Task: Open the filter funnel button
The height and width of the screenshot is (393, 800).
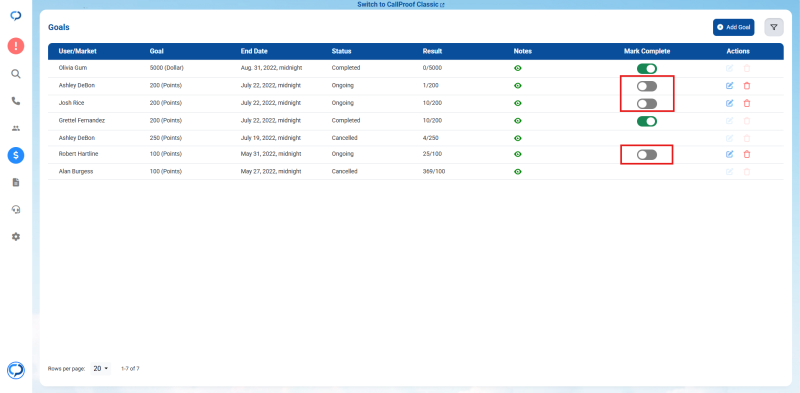Action: click(x=773, y=27)
